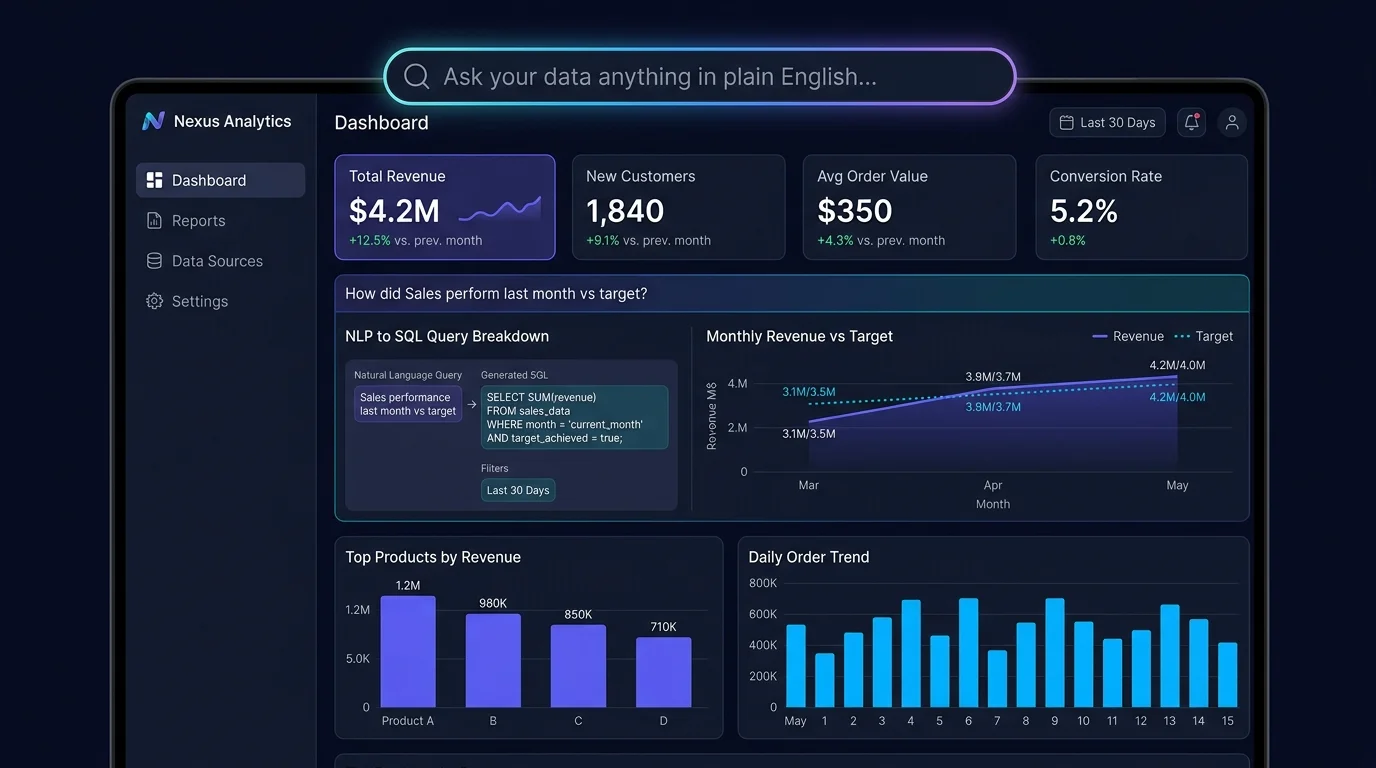The height and width of the screenshot is (768, 1376).
Task: Toggle the Target legend entry
Action: 1204,336
